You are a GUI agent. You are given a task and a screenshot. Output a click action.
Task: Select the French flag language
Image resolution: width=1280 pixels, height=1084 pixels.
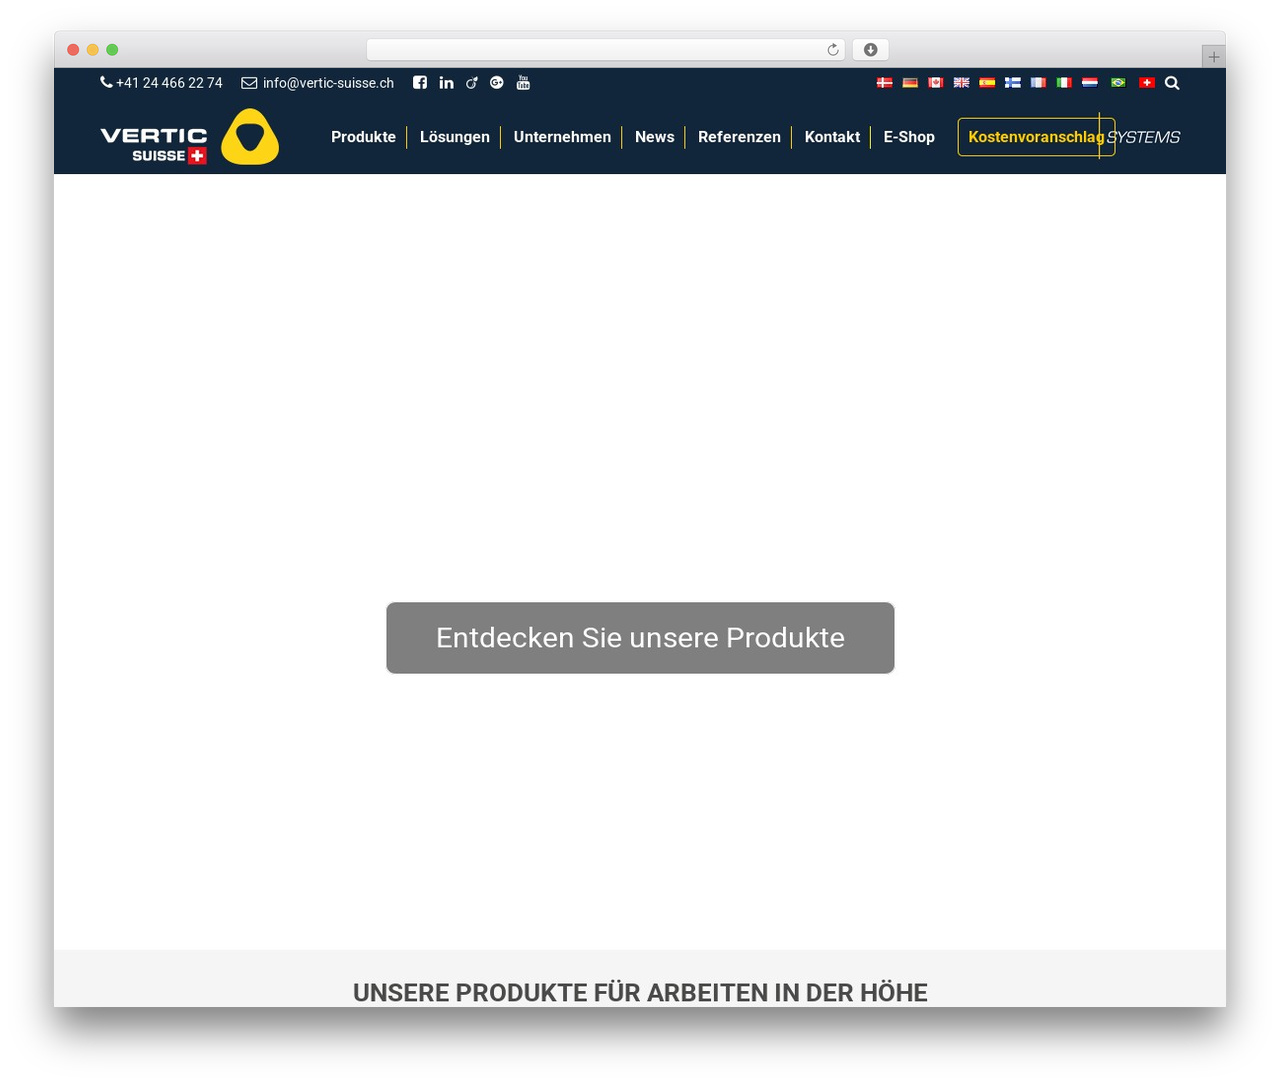pyautogui.click(x=1039, y=83)
